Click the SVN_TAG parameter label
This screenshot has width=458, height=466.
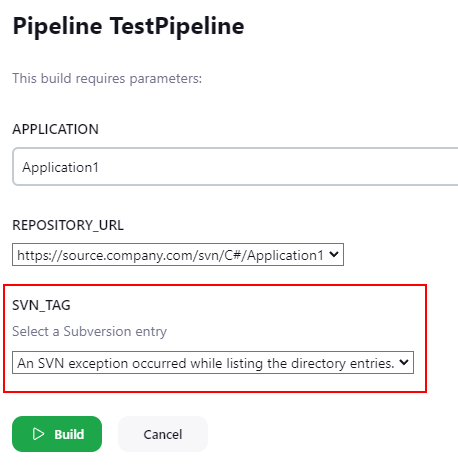tap(41, 305)
